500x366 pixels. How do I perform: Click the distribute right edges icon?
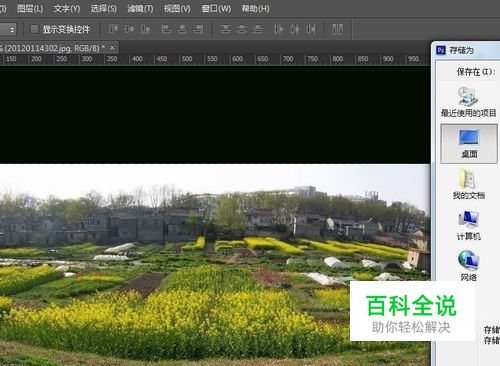tap(311, 29)
